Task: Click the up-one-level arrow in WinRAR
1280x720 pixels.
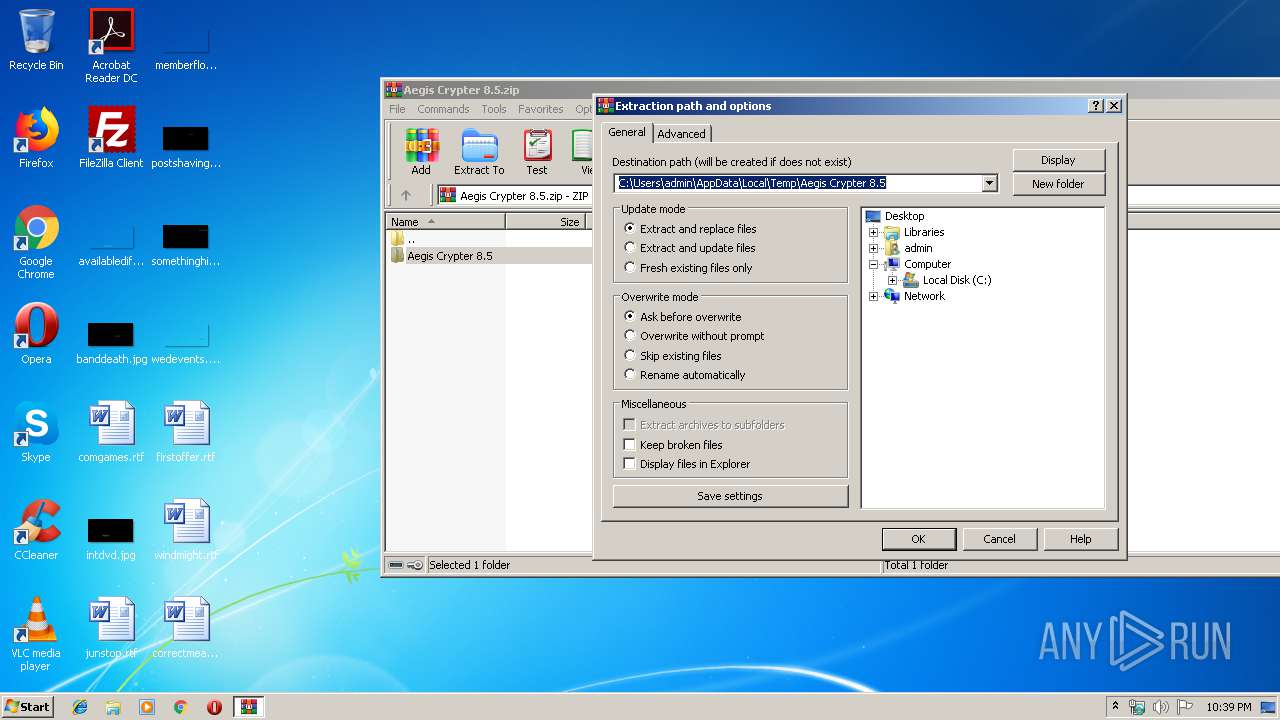Action: pos(405,196)
